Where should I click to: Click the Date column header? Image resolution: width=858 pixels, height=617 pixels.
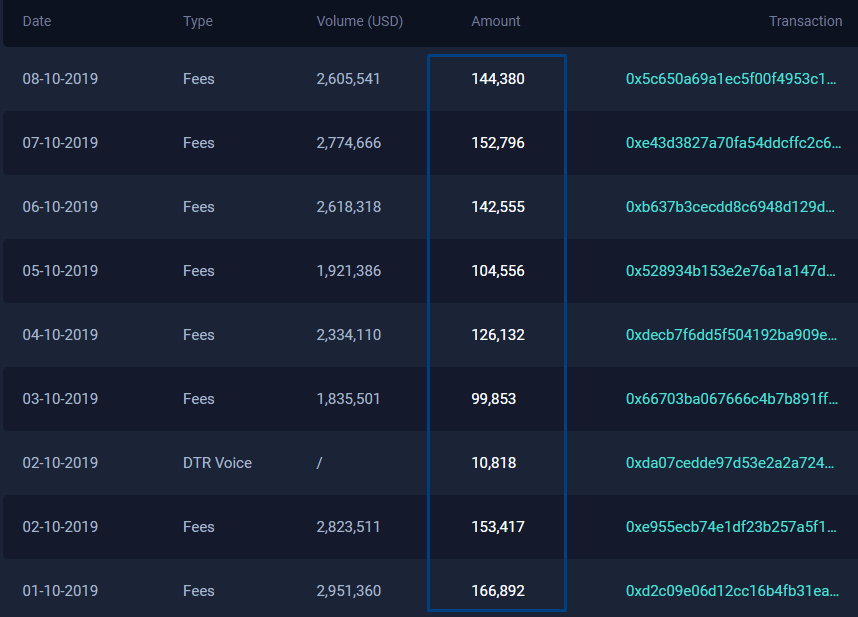point(37,21)
